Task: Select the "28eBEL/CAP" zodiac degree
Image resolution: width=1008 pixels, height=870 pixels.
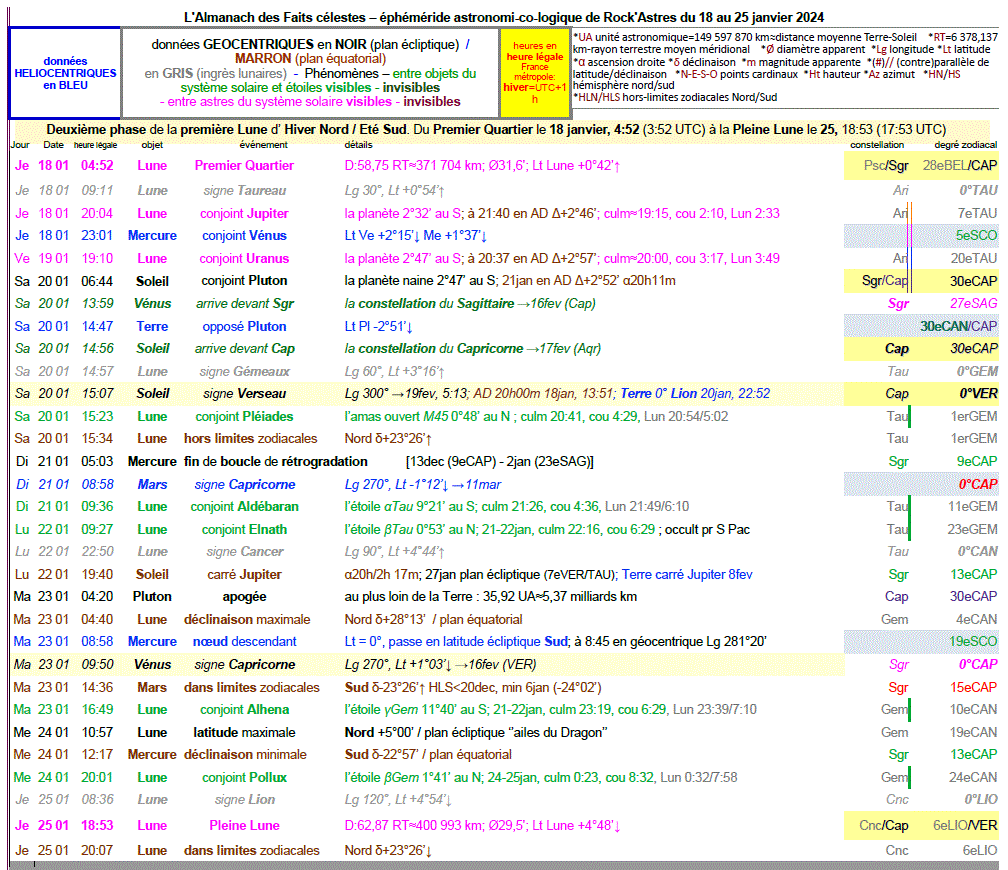Action: [x=960, y=165]
